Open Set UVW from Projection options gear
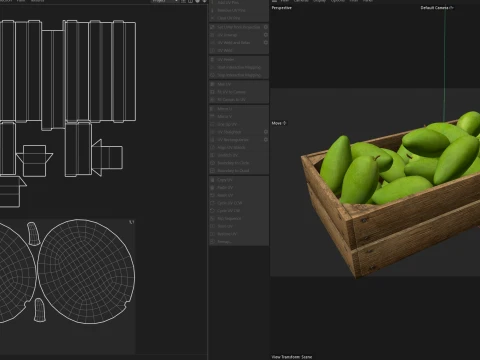 266,27
